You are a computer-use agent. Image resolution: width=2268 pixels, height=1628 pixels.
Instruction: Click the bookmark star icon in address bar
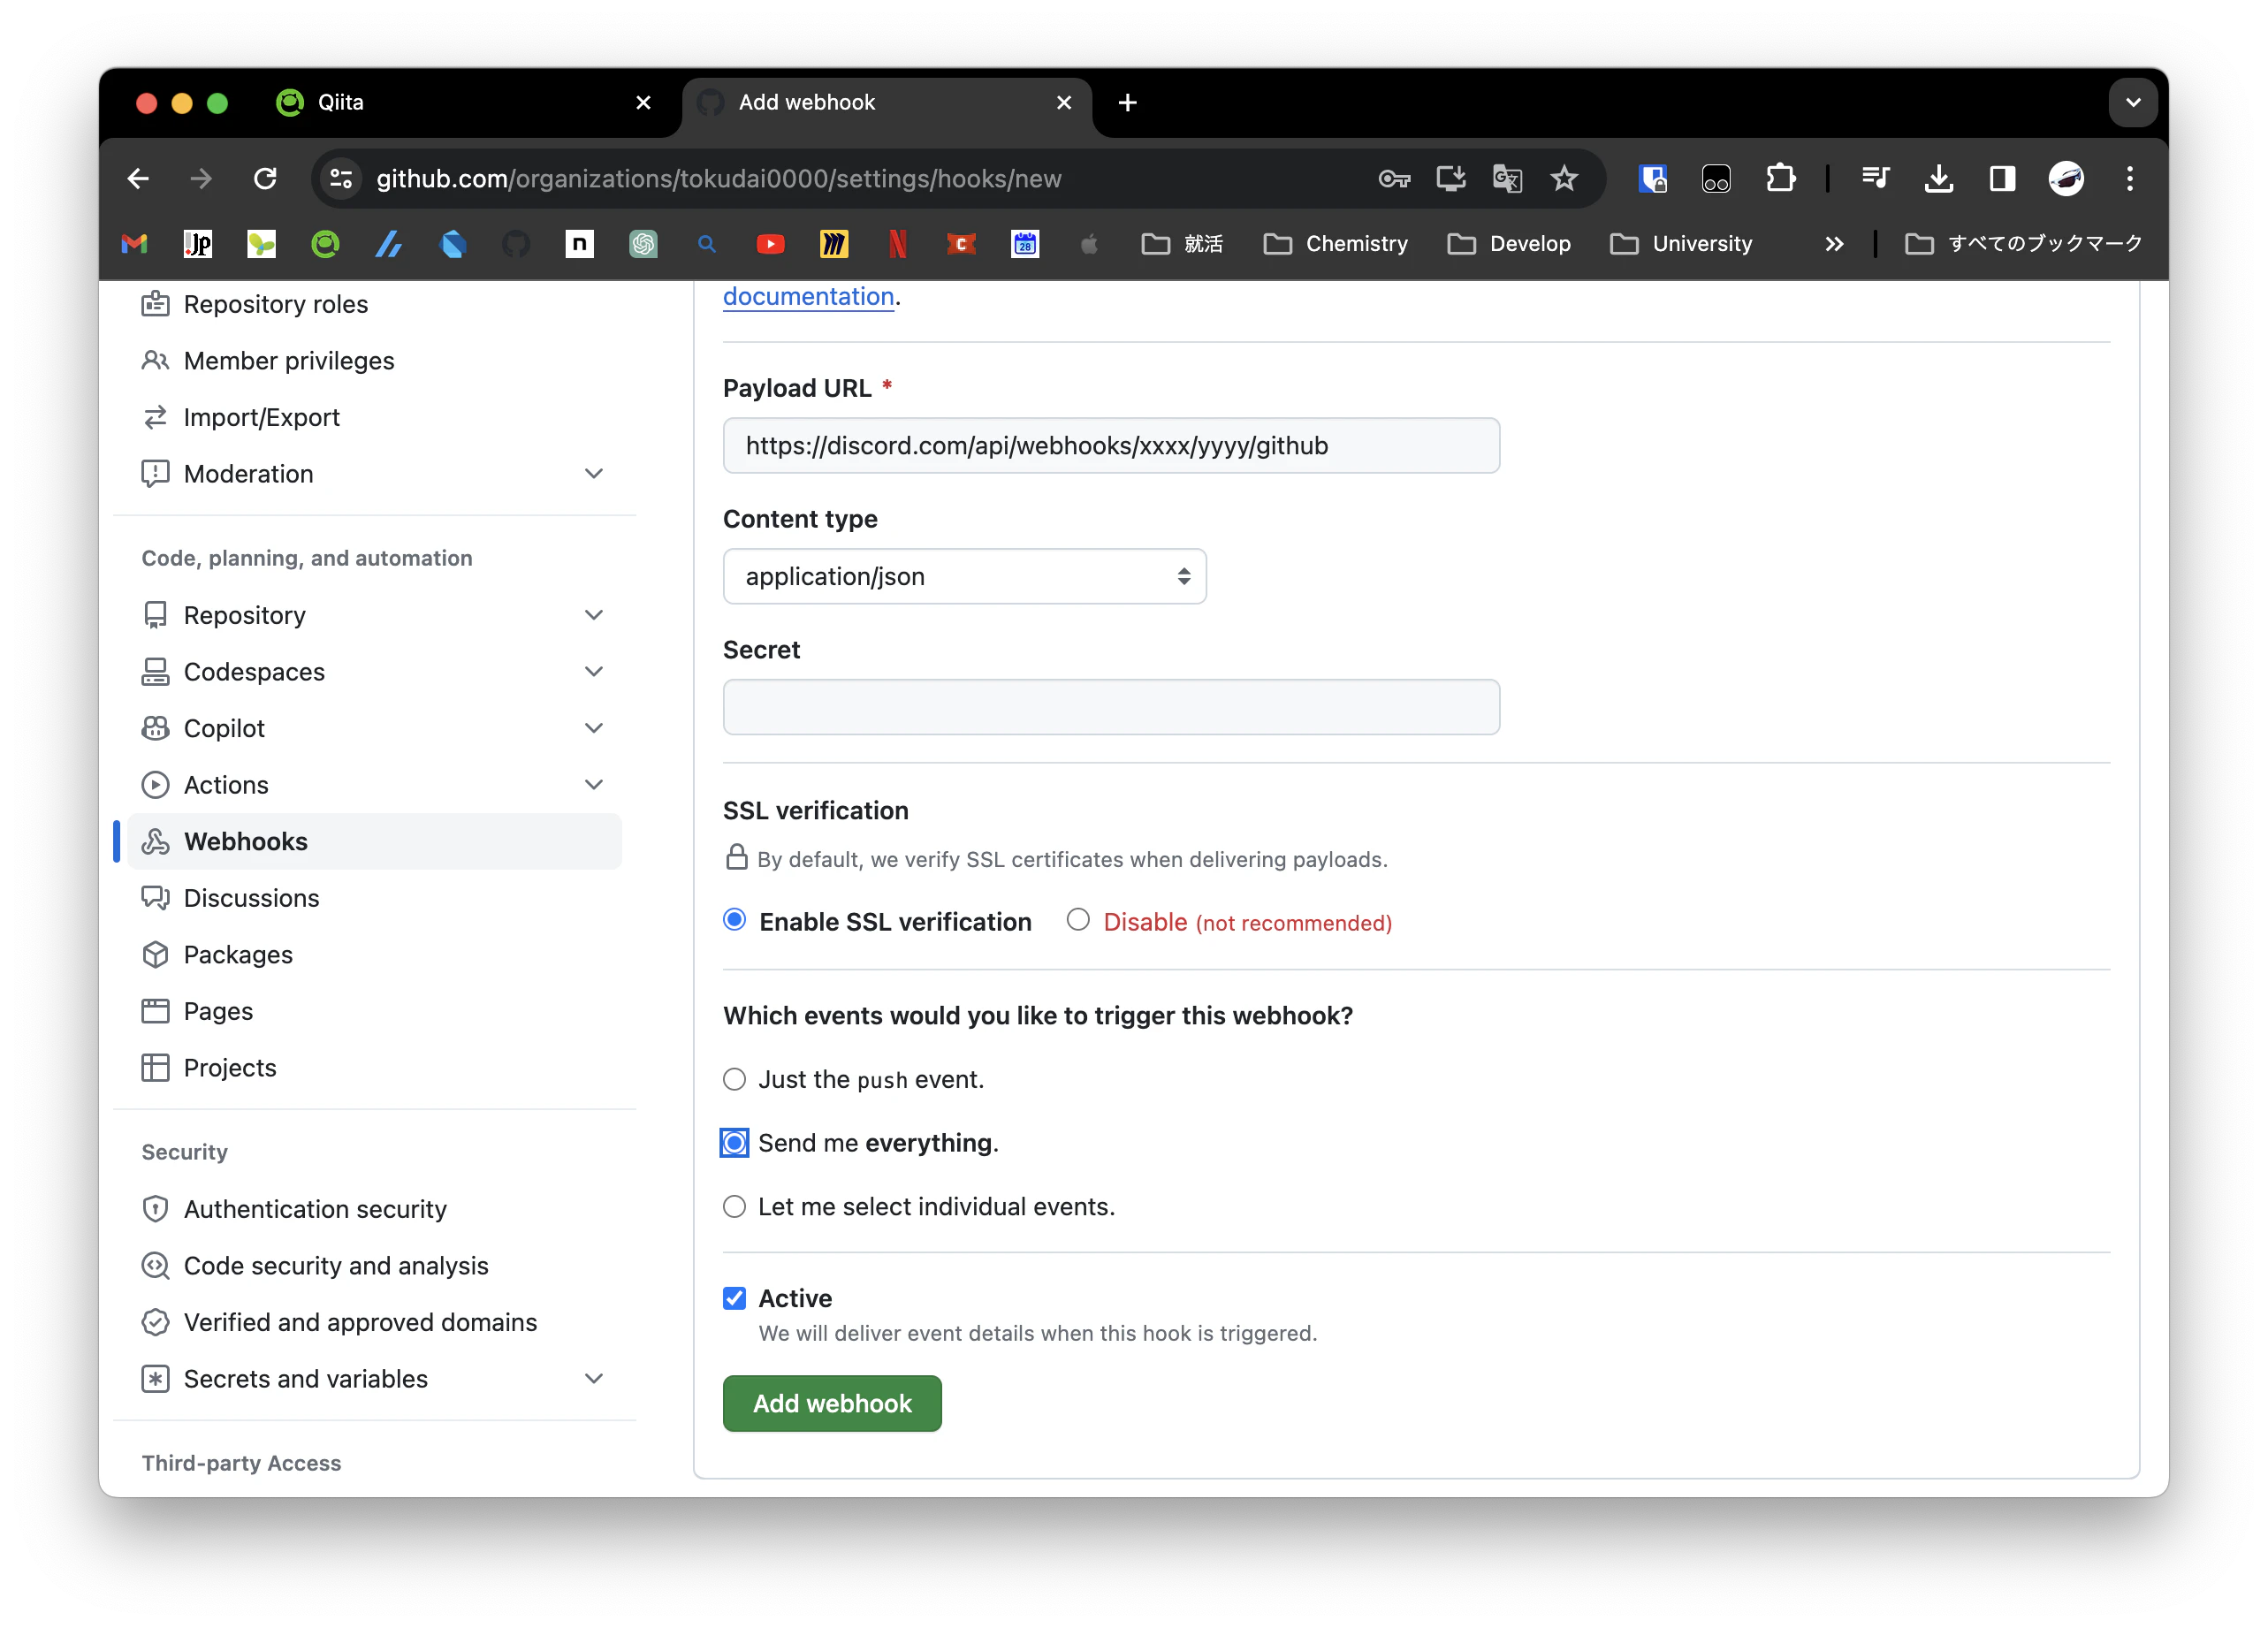tap(1563, 179)
